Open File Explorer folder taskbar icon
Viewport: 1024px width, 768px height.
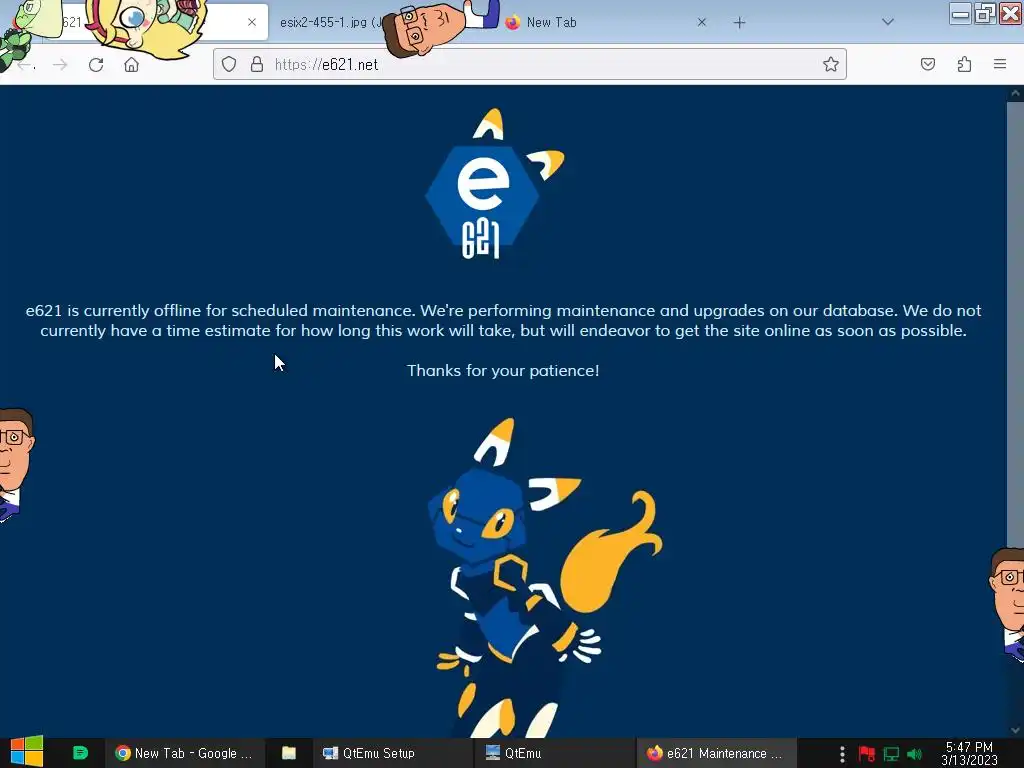[289, 753]
